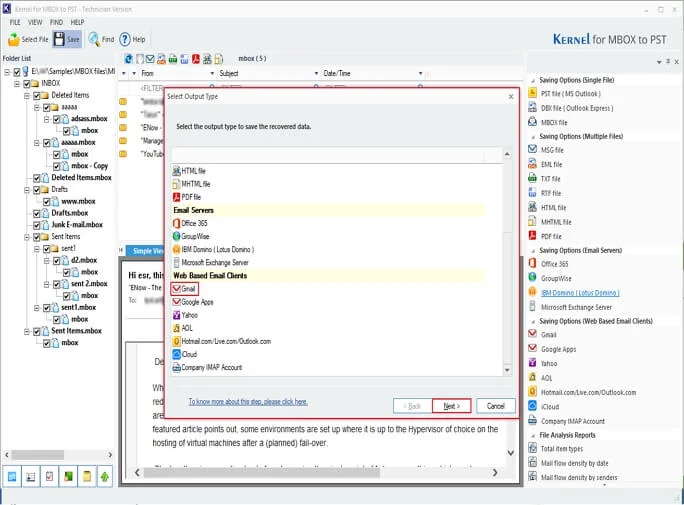The height and width of the screenshot is (505, 684).
Task: Select iCloud icon in right saving panel
Action: point(532,406)
